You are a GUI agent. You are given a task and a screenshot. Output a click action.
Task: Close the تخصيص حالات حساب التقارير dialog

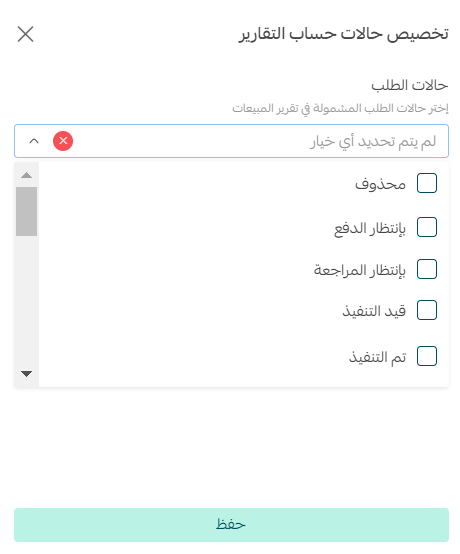tap(25, 34)
